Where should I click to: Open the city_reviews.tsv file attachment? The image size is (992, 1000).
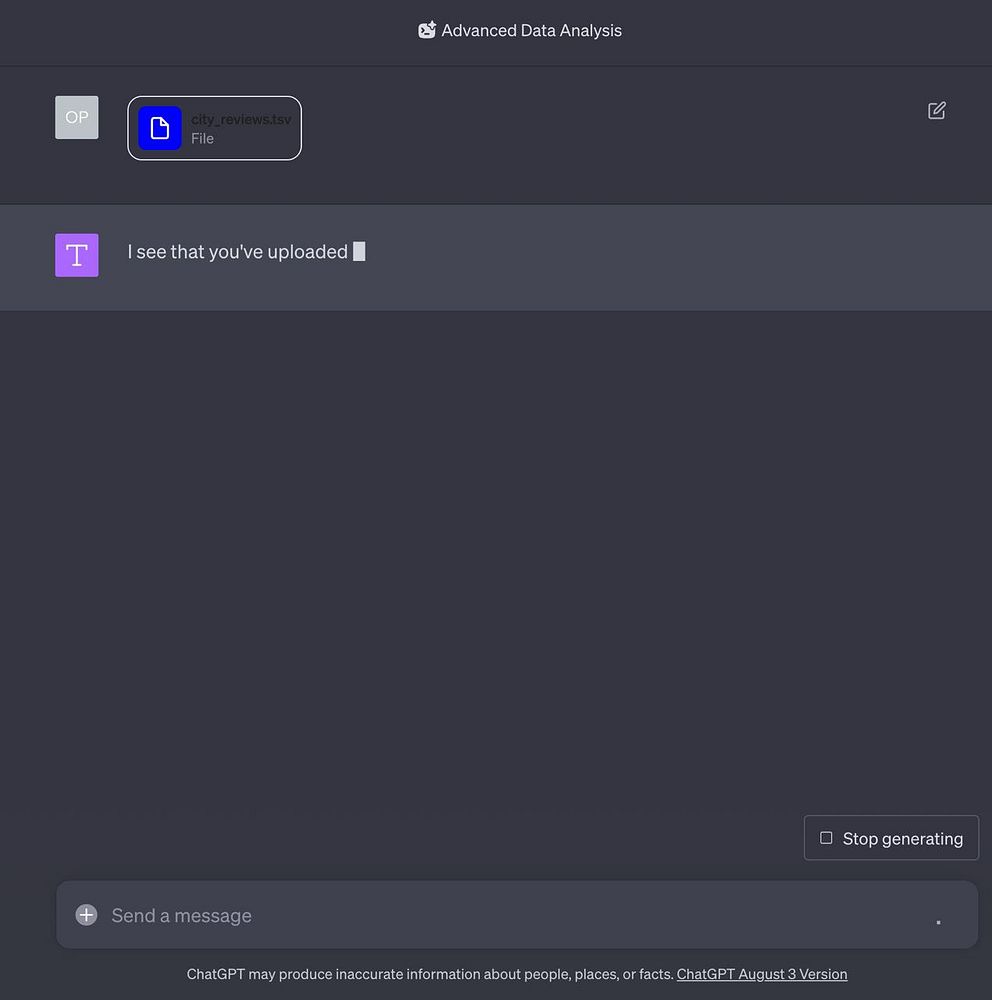click(x=214, y=128)
